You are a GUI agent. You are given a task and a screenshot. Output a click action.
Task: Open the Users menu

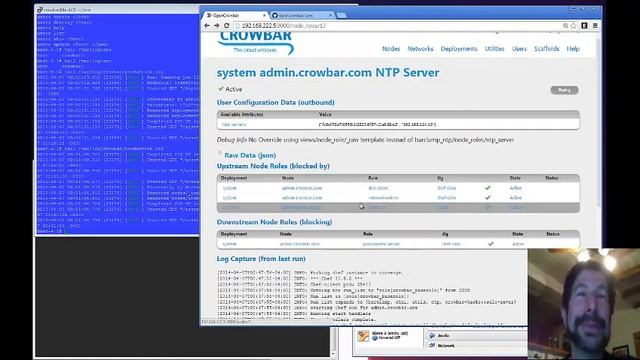[x=519, y=49]
